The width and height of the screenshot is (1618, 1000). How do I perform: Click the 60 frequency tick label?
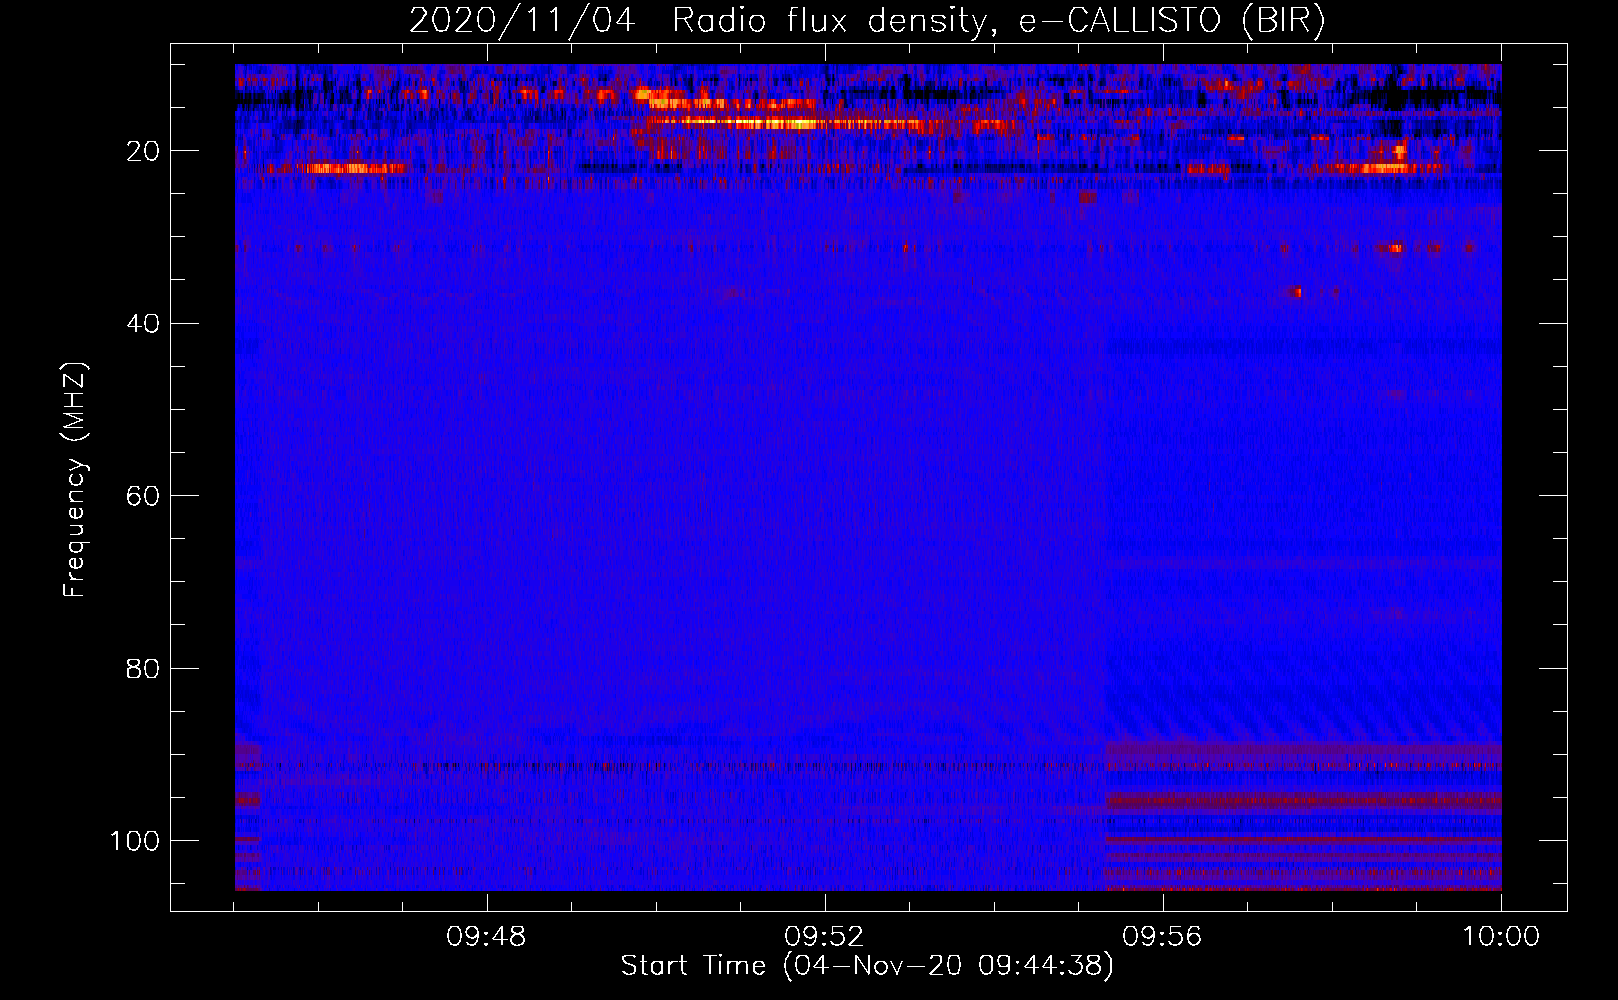pyautogui.click(x=143, y=496)
